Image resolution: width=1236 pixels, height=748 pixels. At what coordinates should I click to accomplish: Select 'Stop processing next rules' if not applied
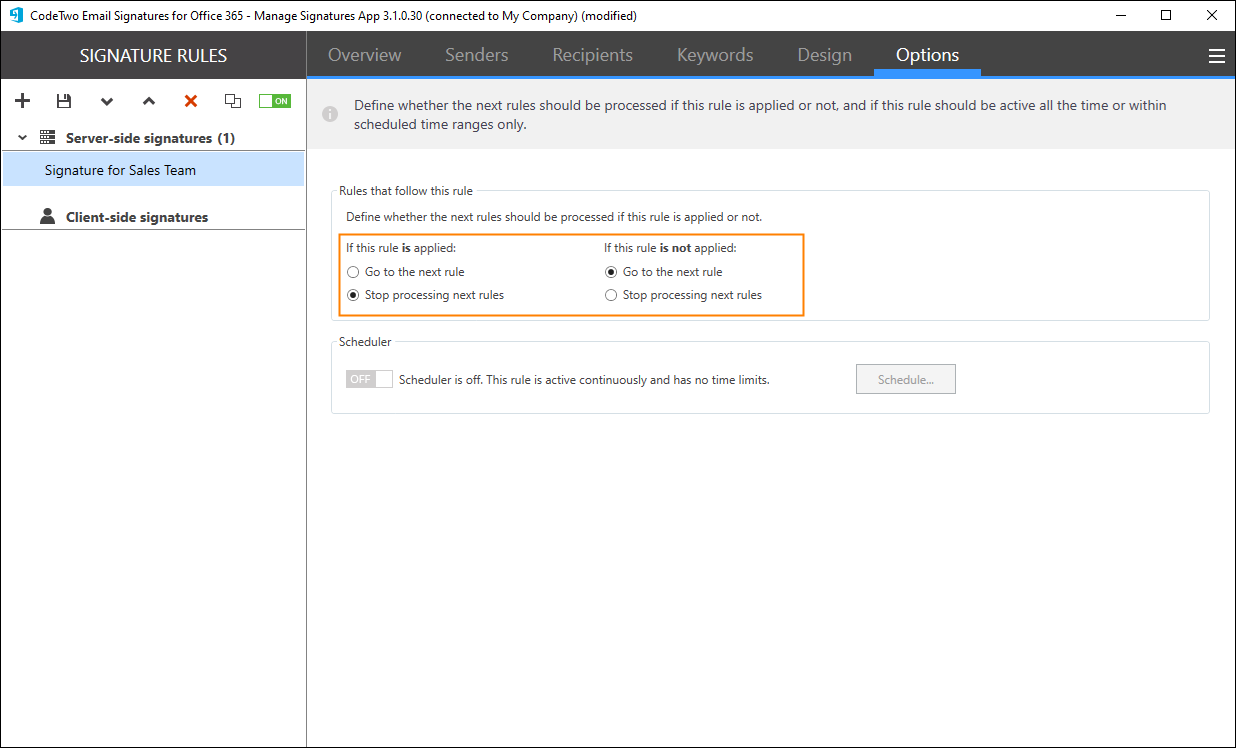point(610,295)
